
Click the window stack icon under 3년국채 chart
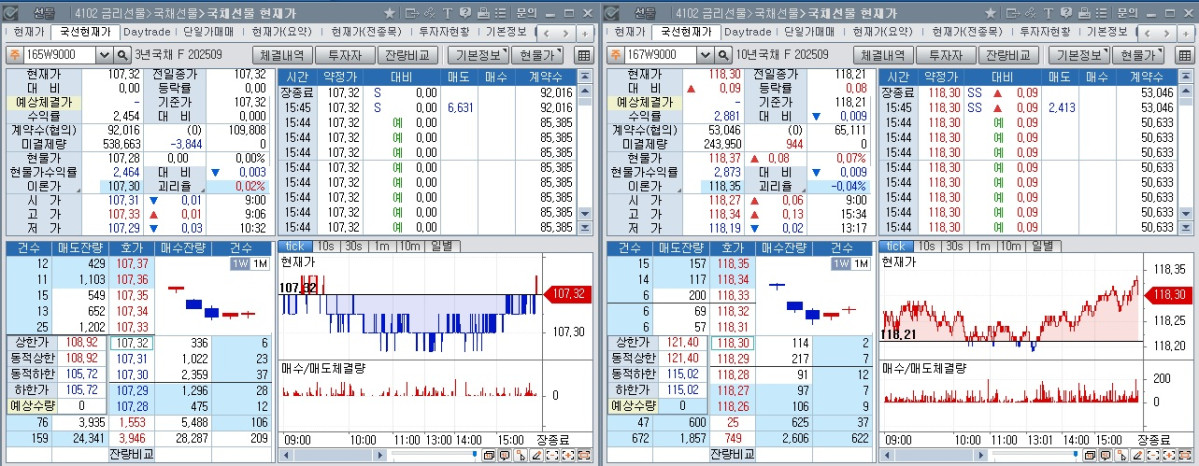[489, 455]
